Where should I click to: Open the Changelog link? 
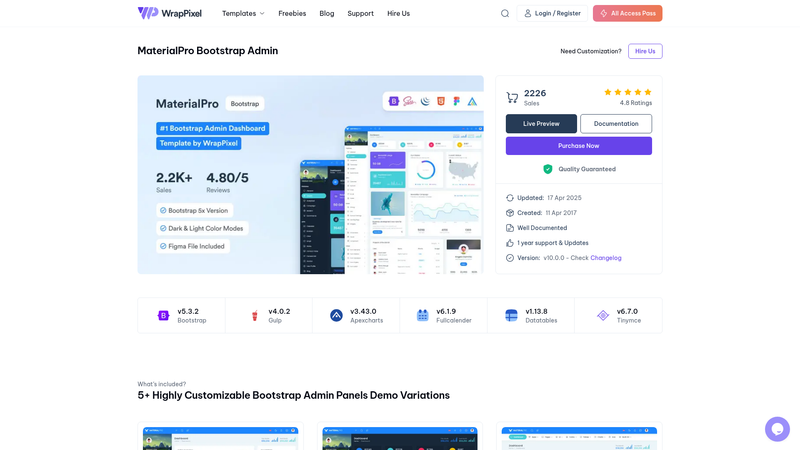[606, 258]
